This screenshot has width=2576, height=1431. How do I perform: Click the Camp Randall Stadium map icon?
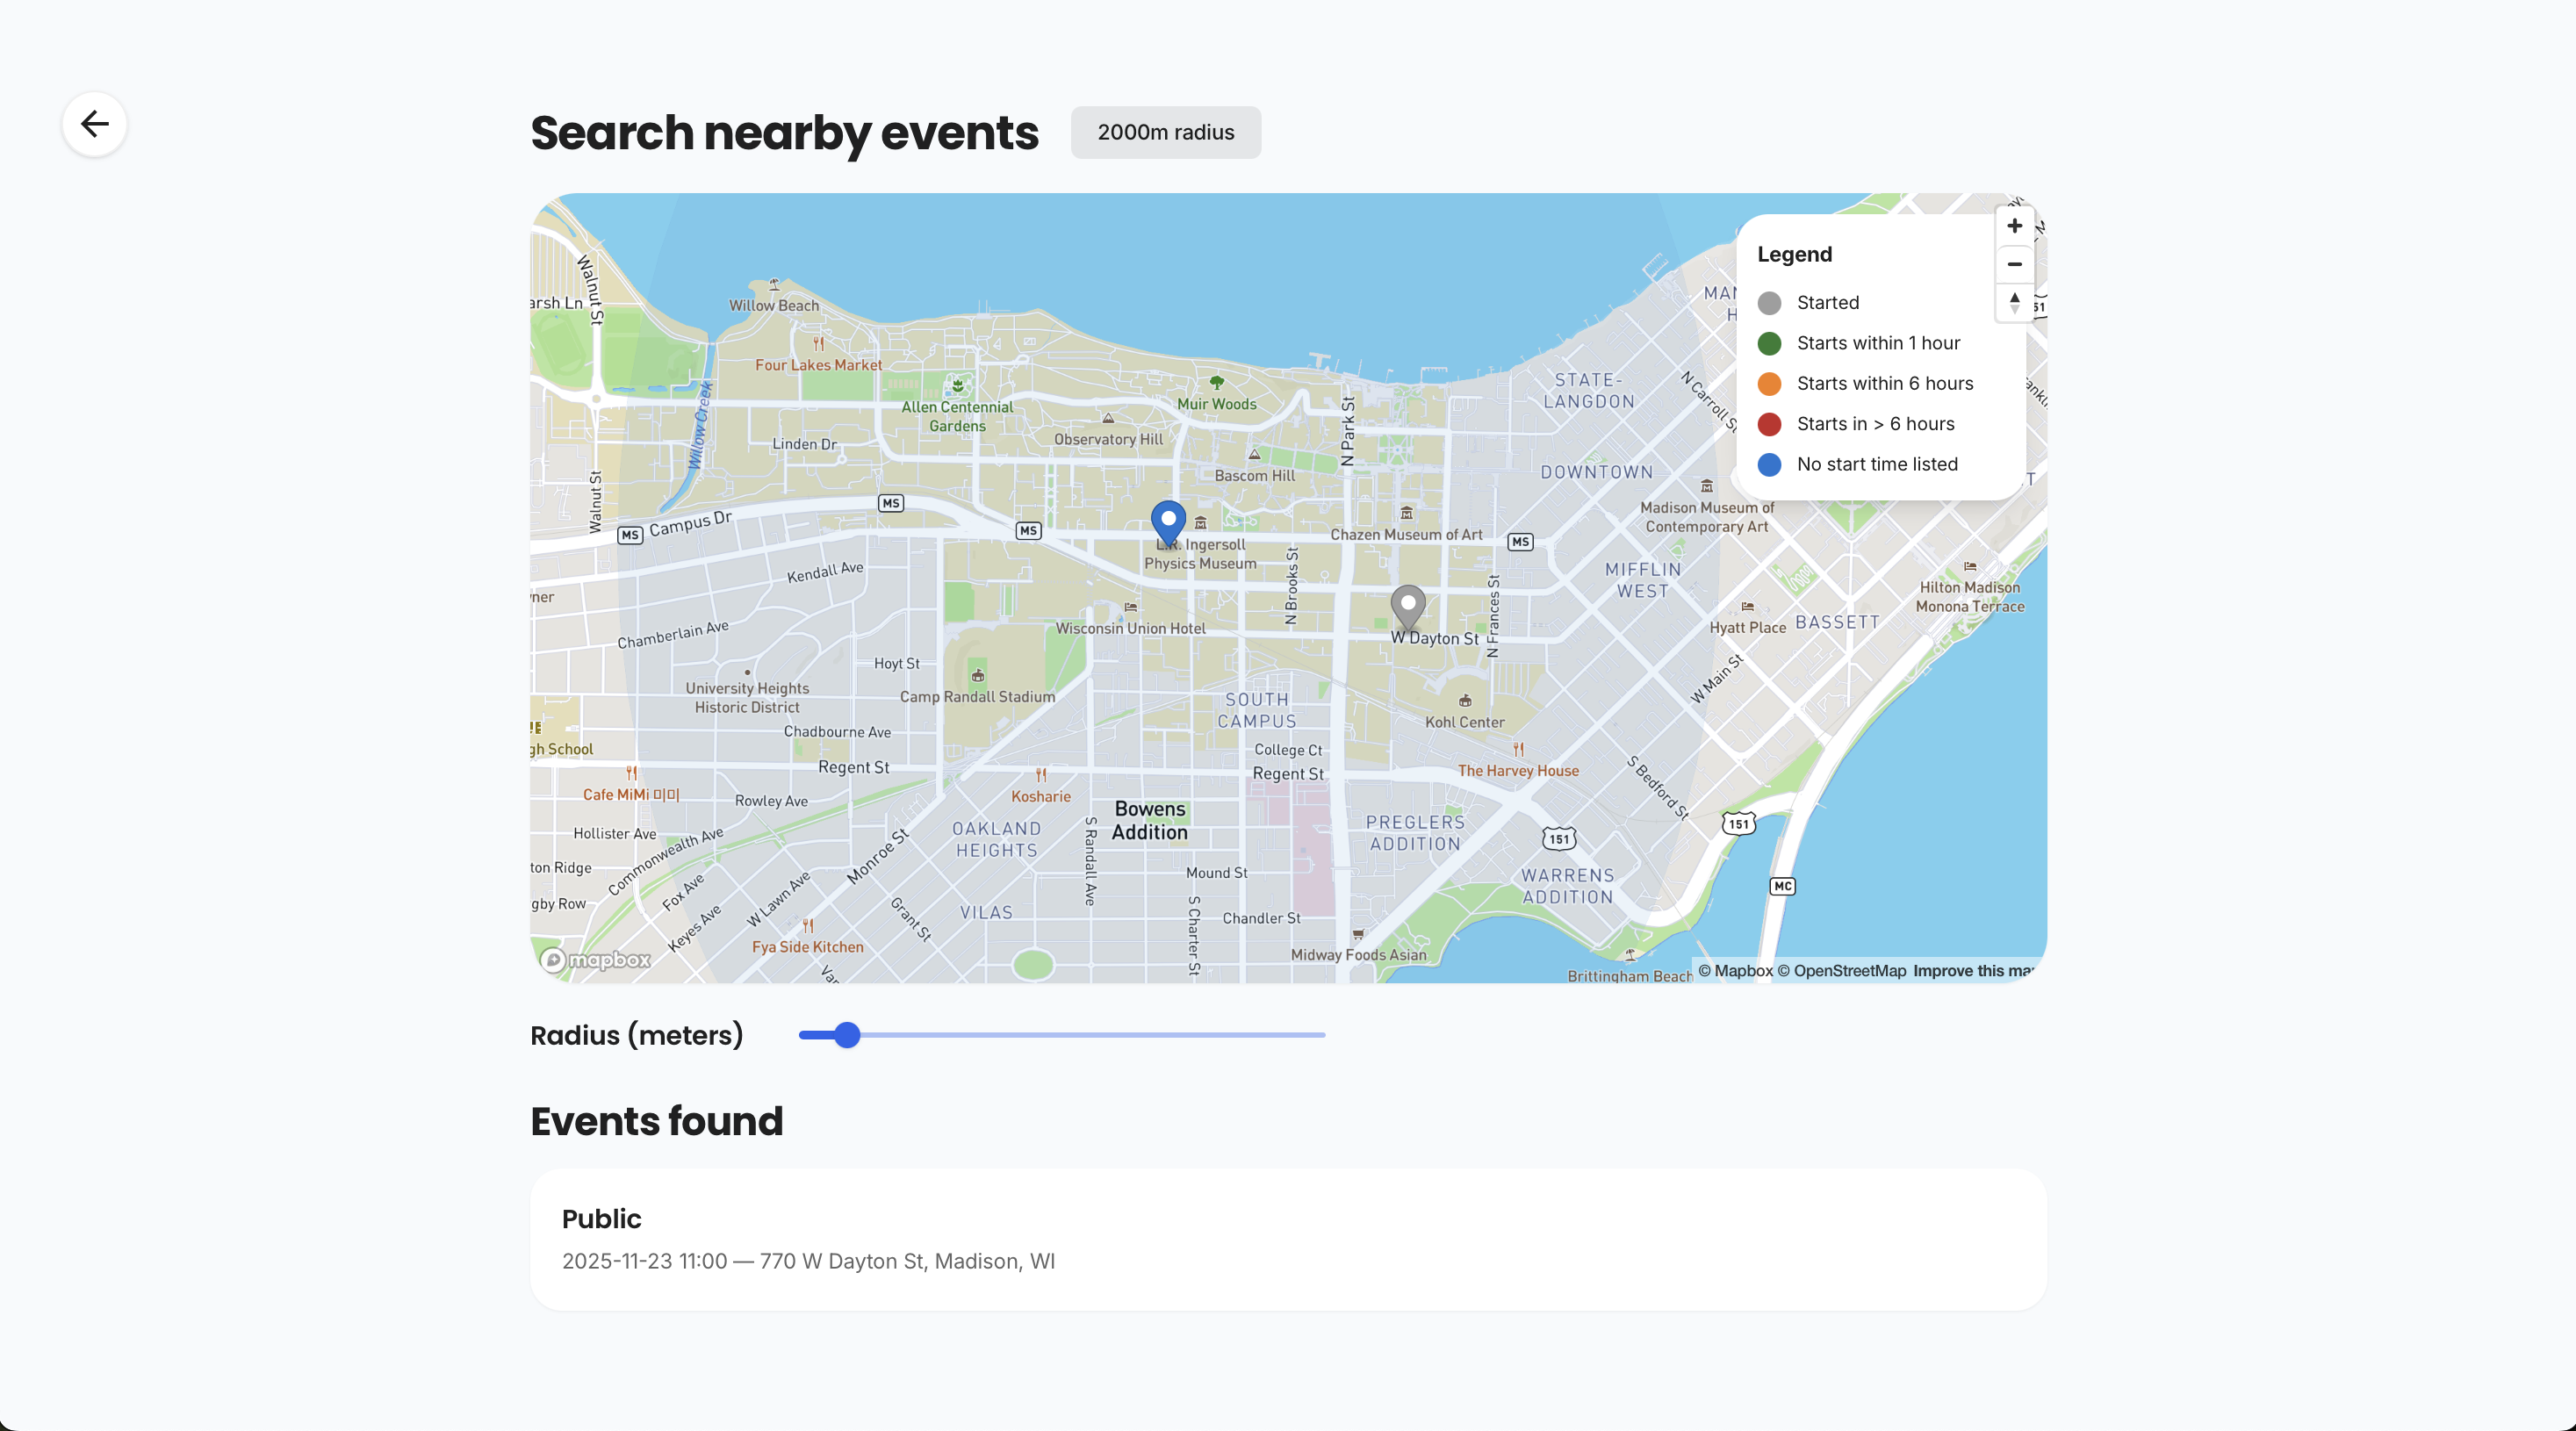[978, 675]
